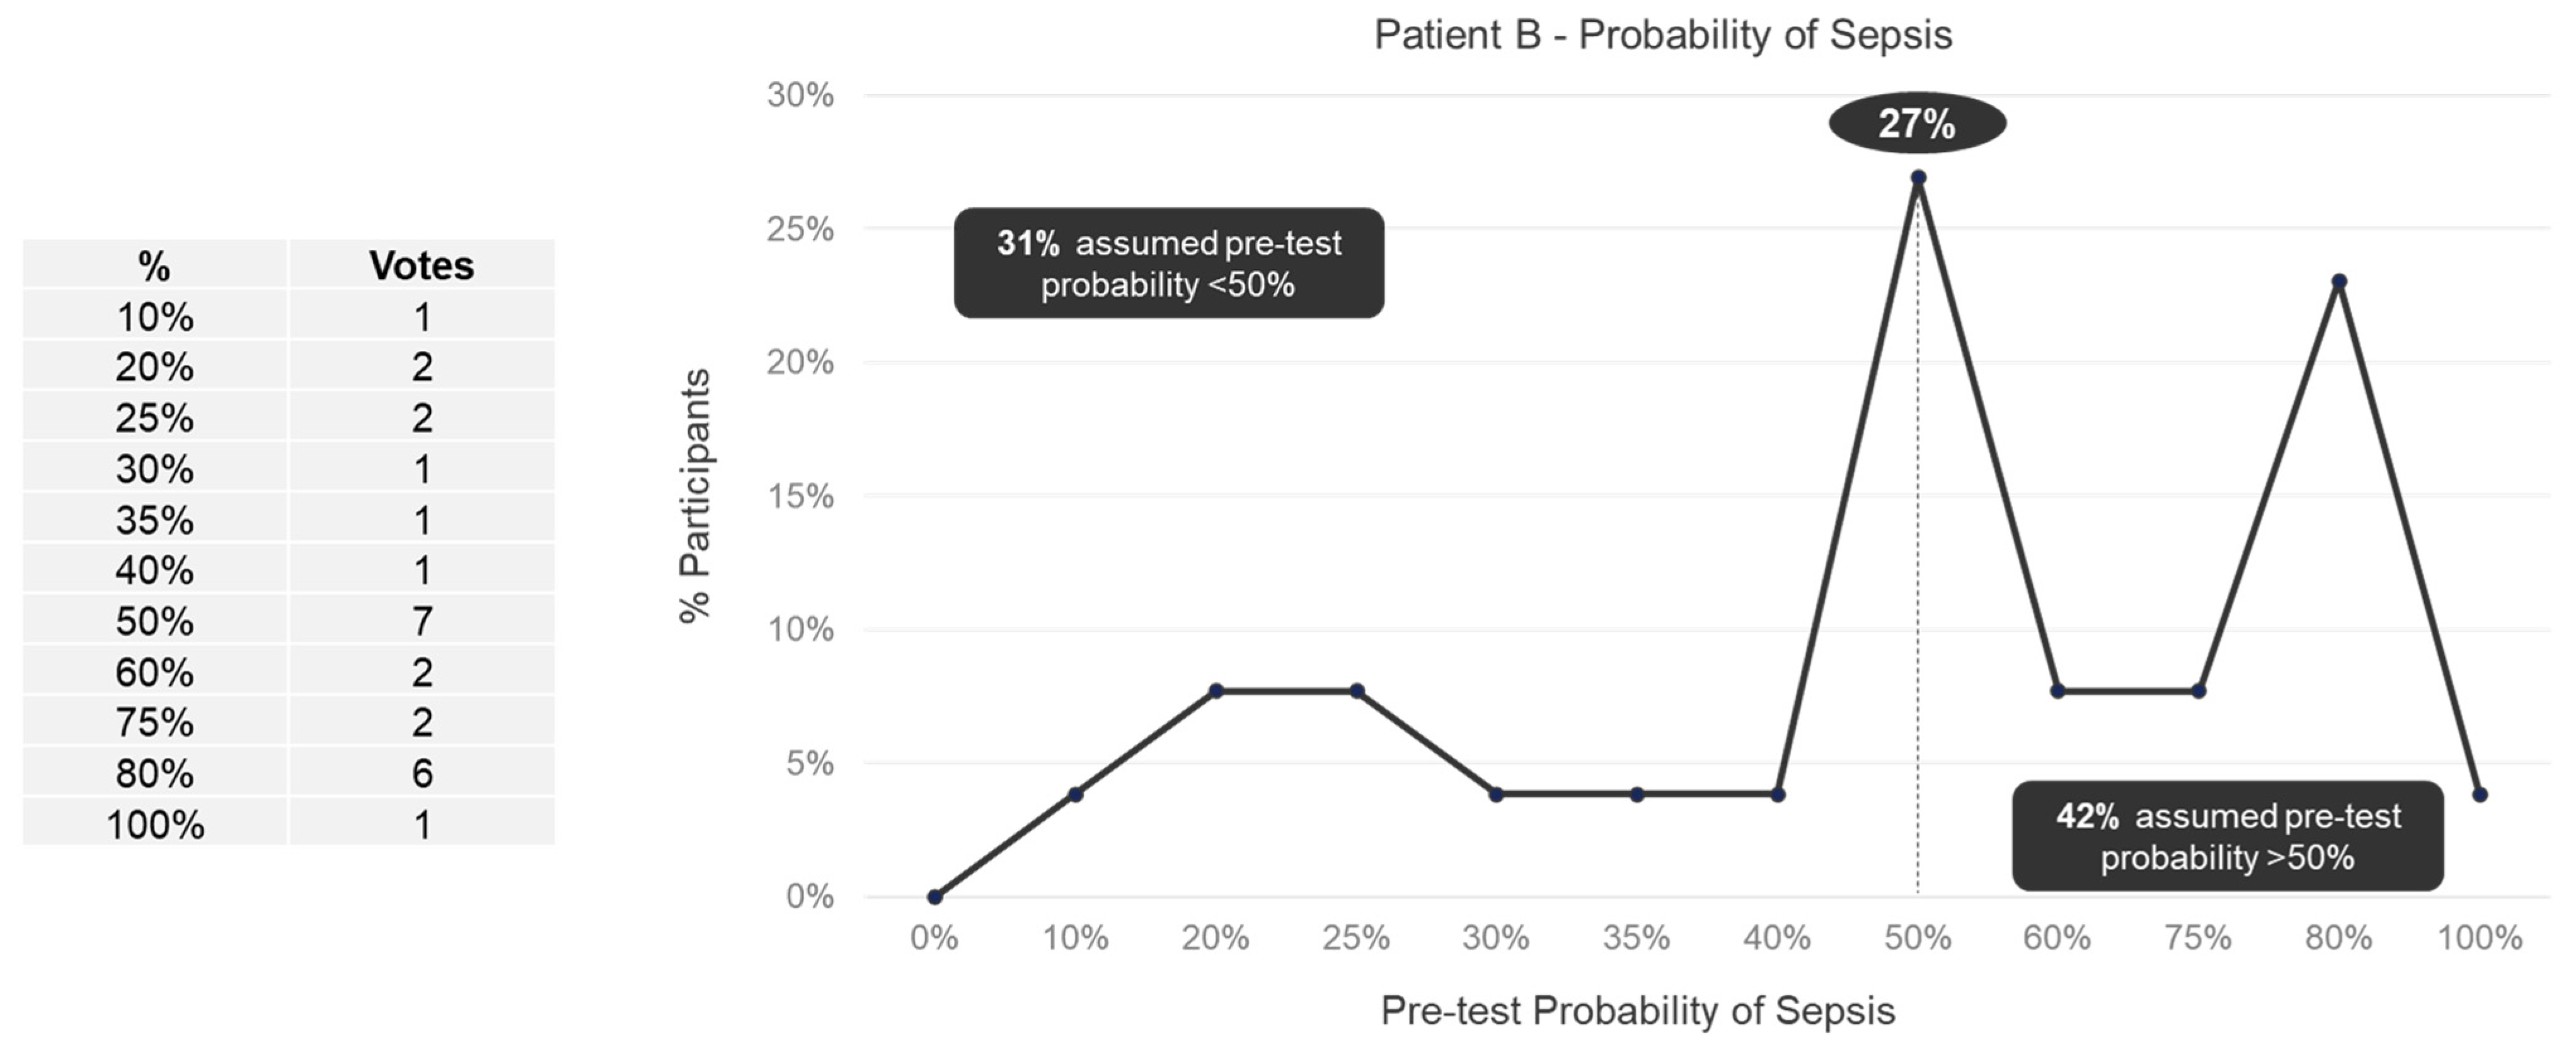Image resolution: width=2576 pixels, height=1054 pixels.
Task: Click the 'Votes' column header in table
Action: pyautogui.click(x=421, y=265)
